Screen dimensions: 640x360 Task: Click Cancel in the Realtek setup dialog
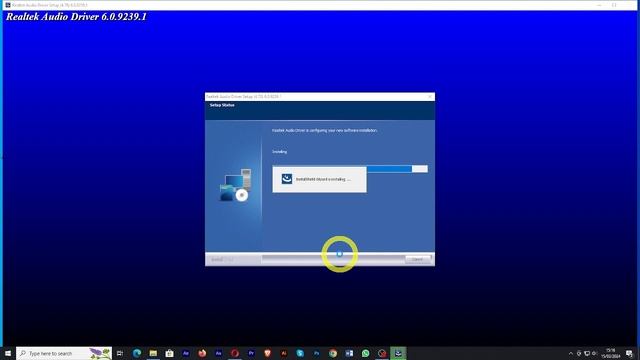pos(418,259)
